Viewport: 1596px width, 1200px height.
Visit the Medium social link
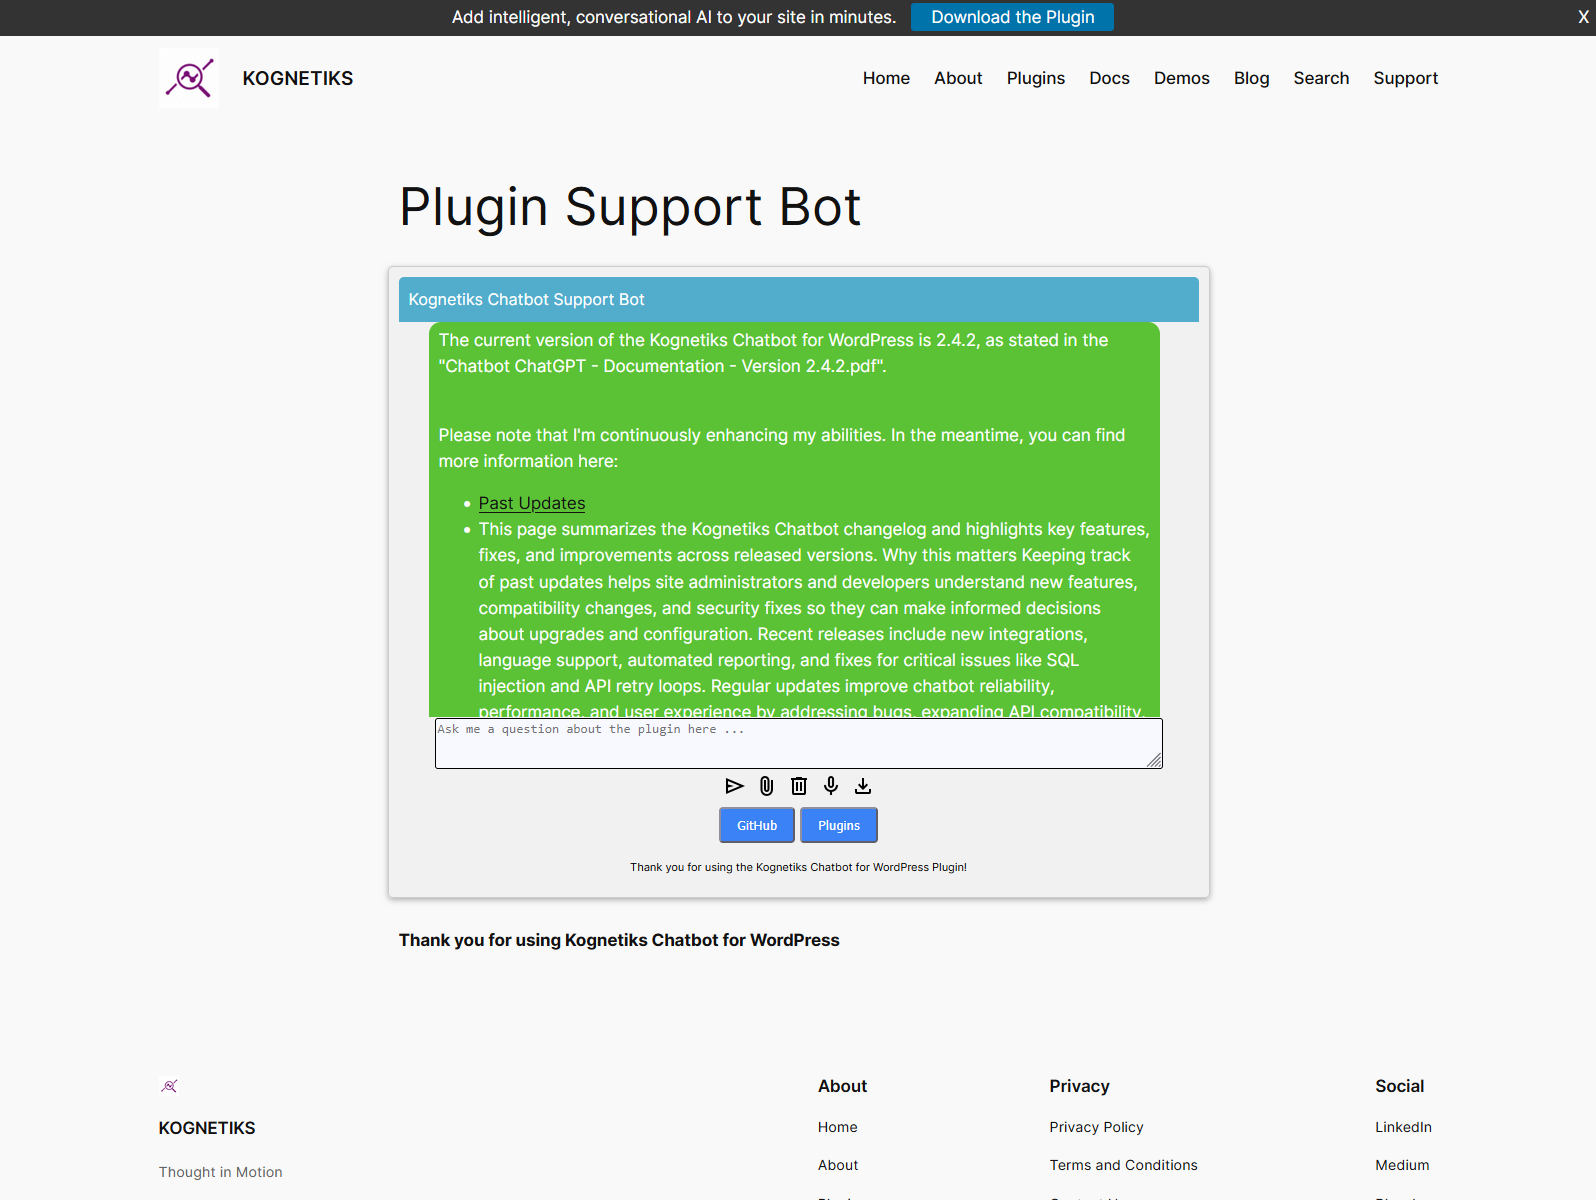point(1402,1165)
